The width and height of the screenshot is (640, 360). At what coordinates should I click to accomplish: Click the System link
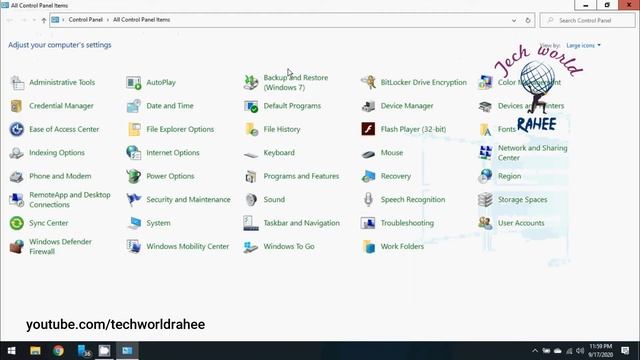pos(158,223)
